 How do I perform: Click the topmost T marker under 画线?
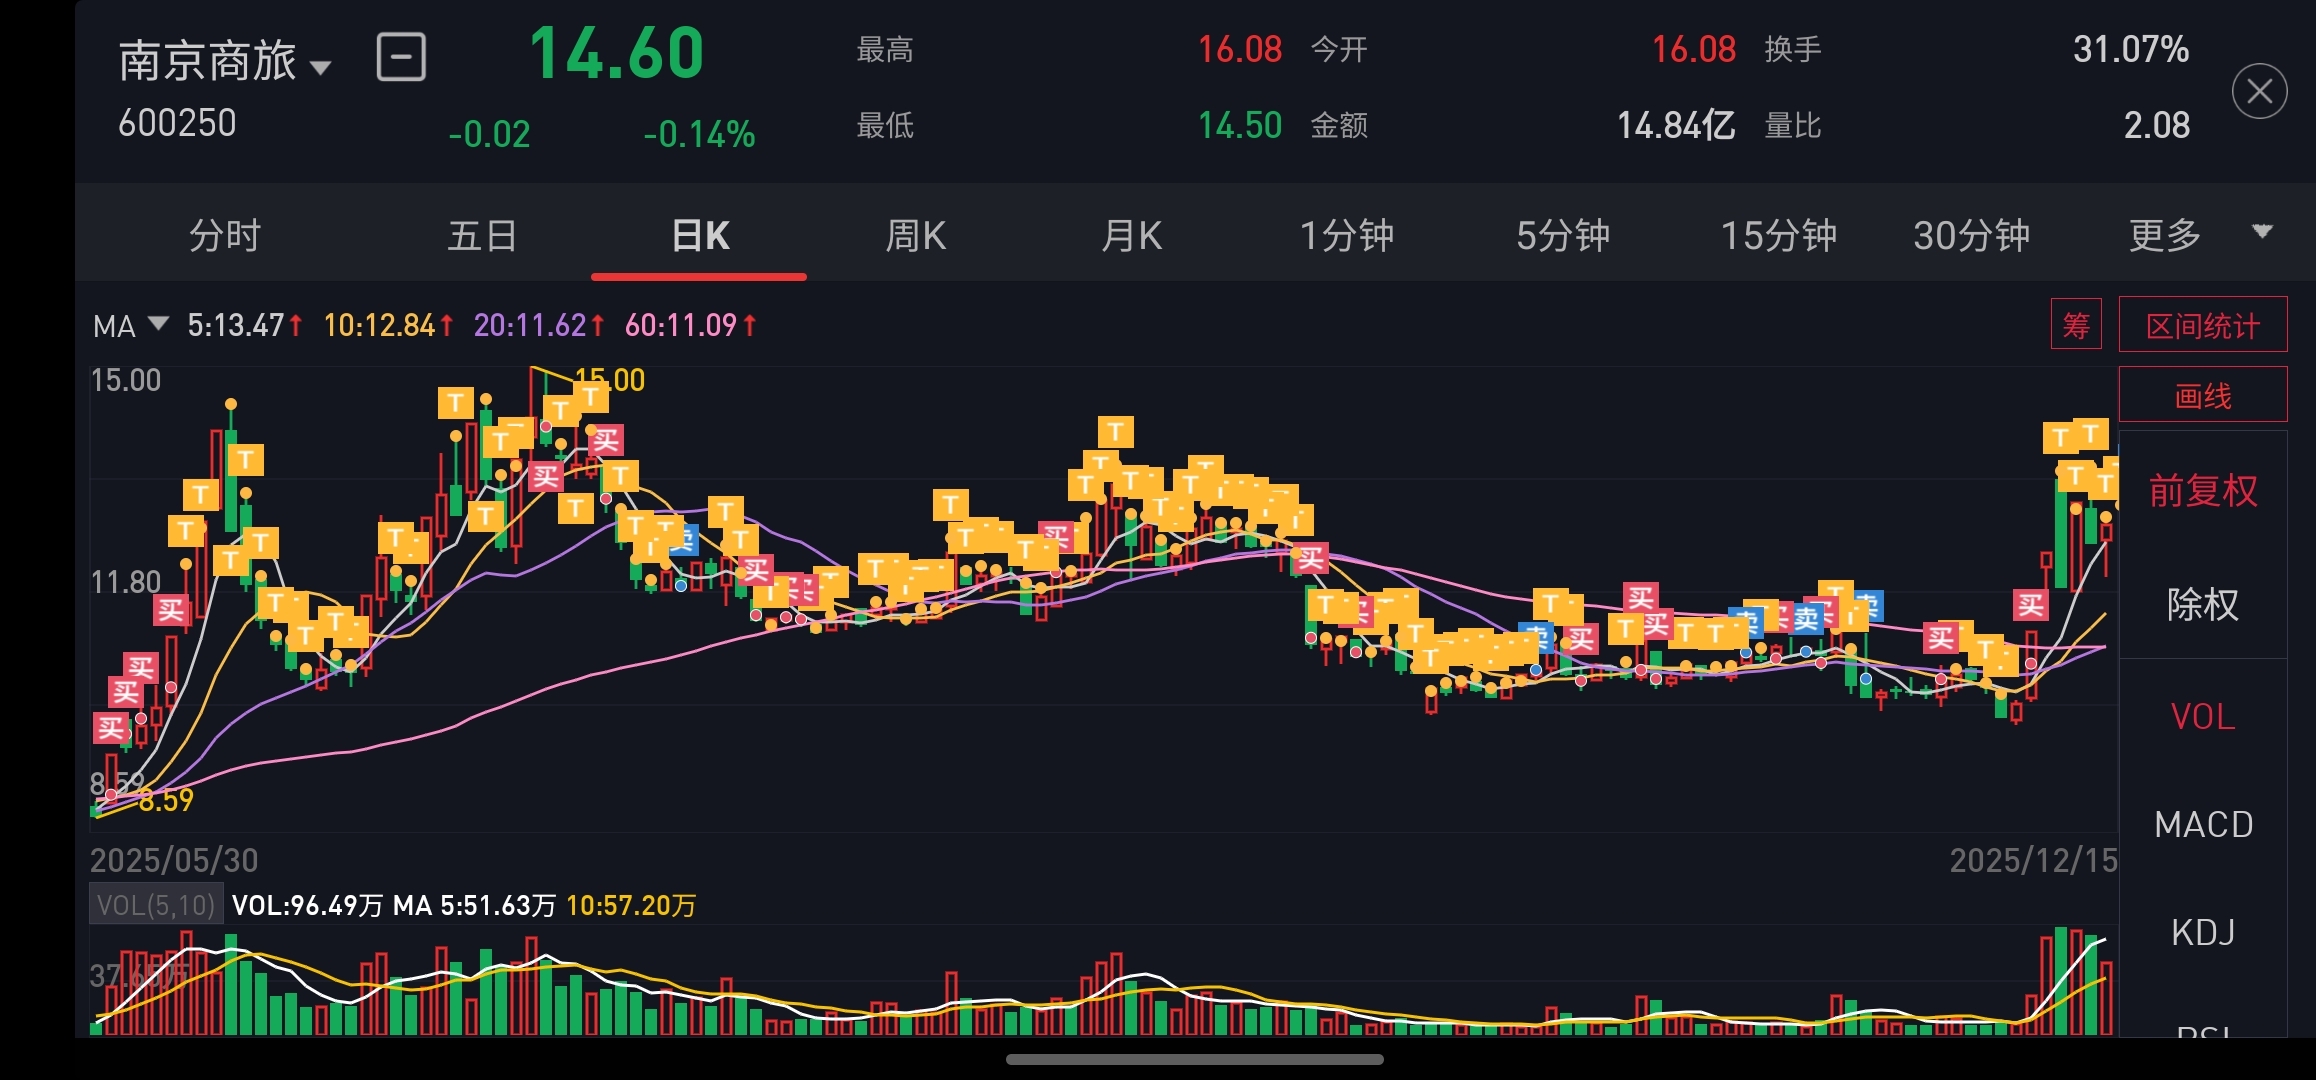click(x=2091, y=433)
